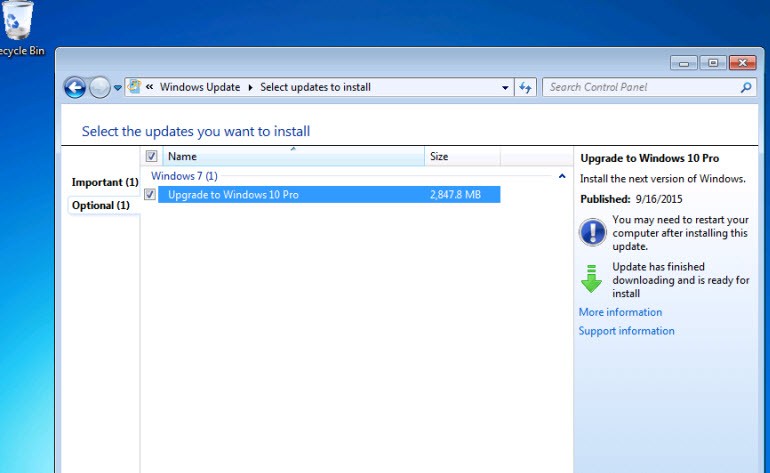Image resolution: width=770 pixels, height=473 pixels.
Task: Open the Important (1) tab
Action: point(105,182)
